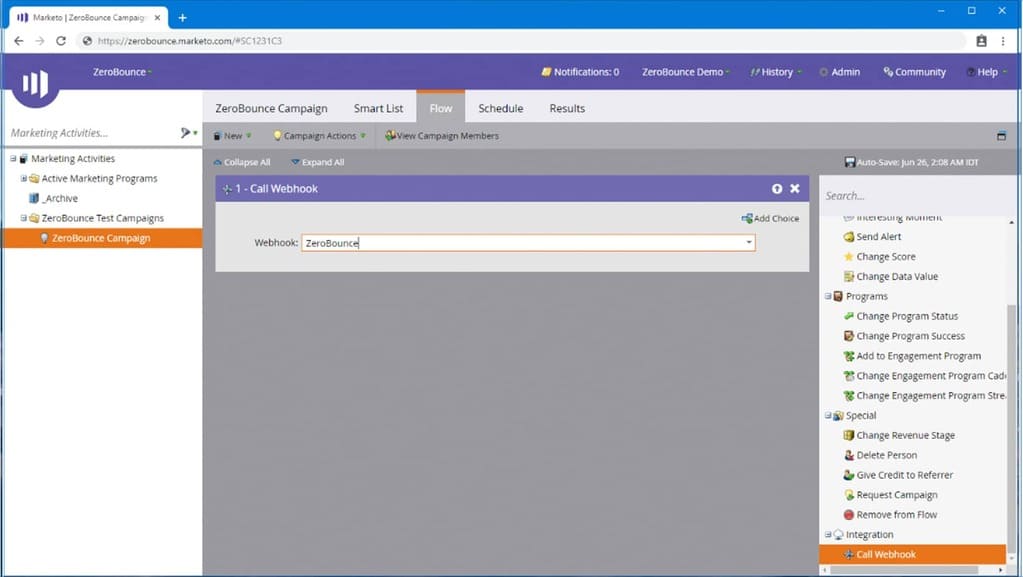The image size is (1023, 577).
Task: Open the History menu
Action: (775, 72)
